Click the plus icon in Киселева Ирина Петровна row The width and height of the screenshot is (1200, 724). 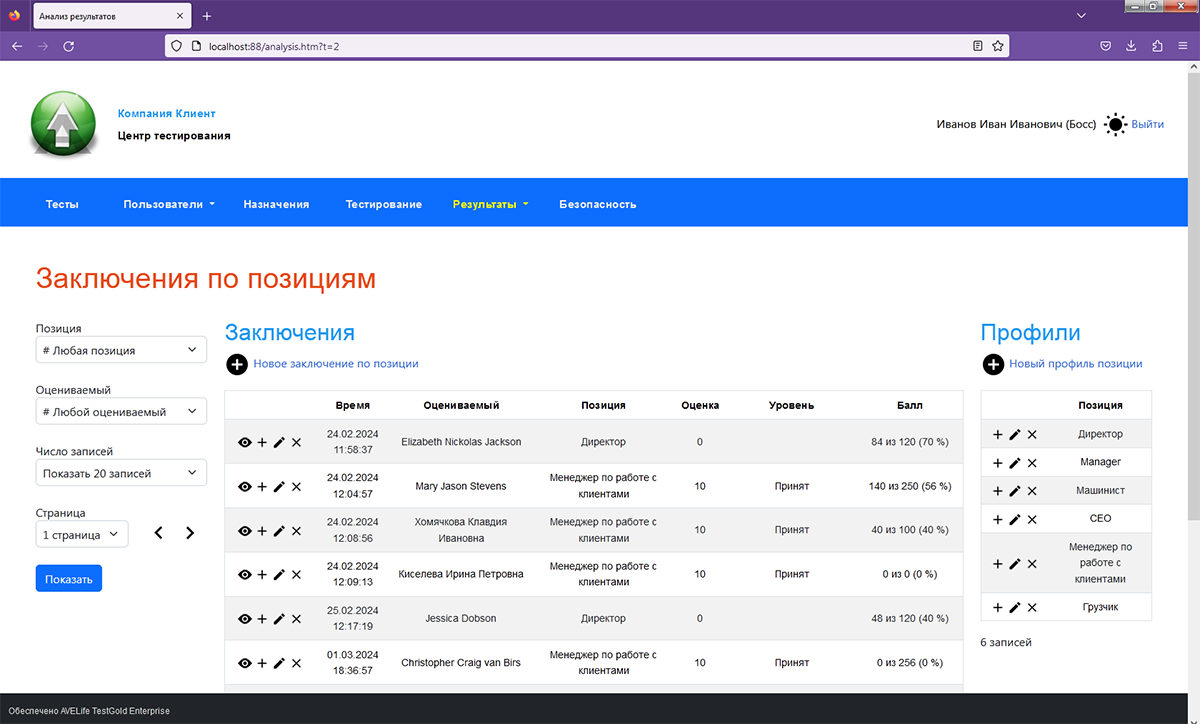point(262,575)
